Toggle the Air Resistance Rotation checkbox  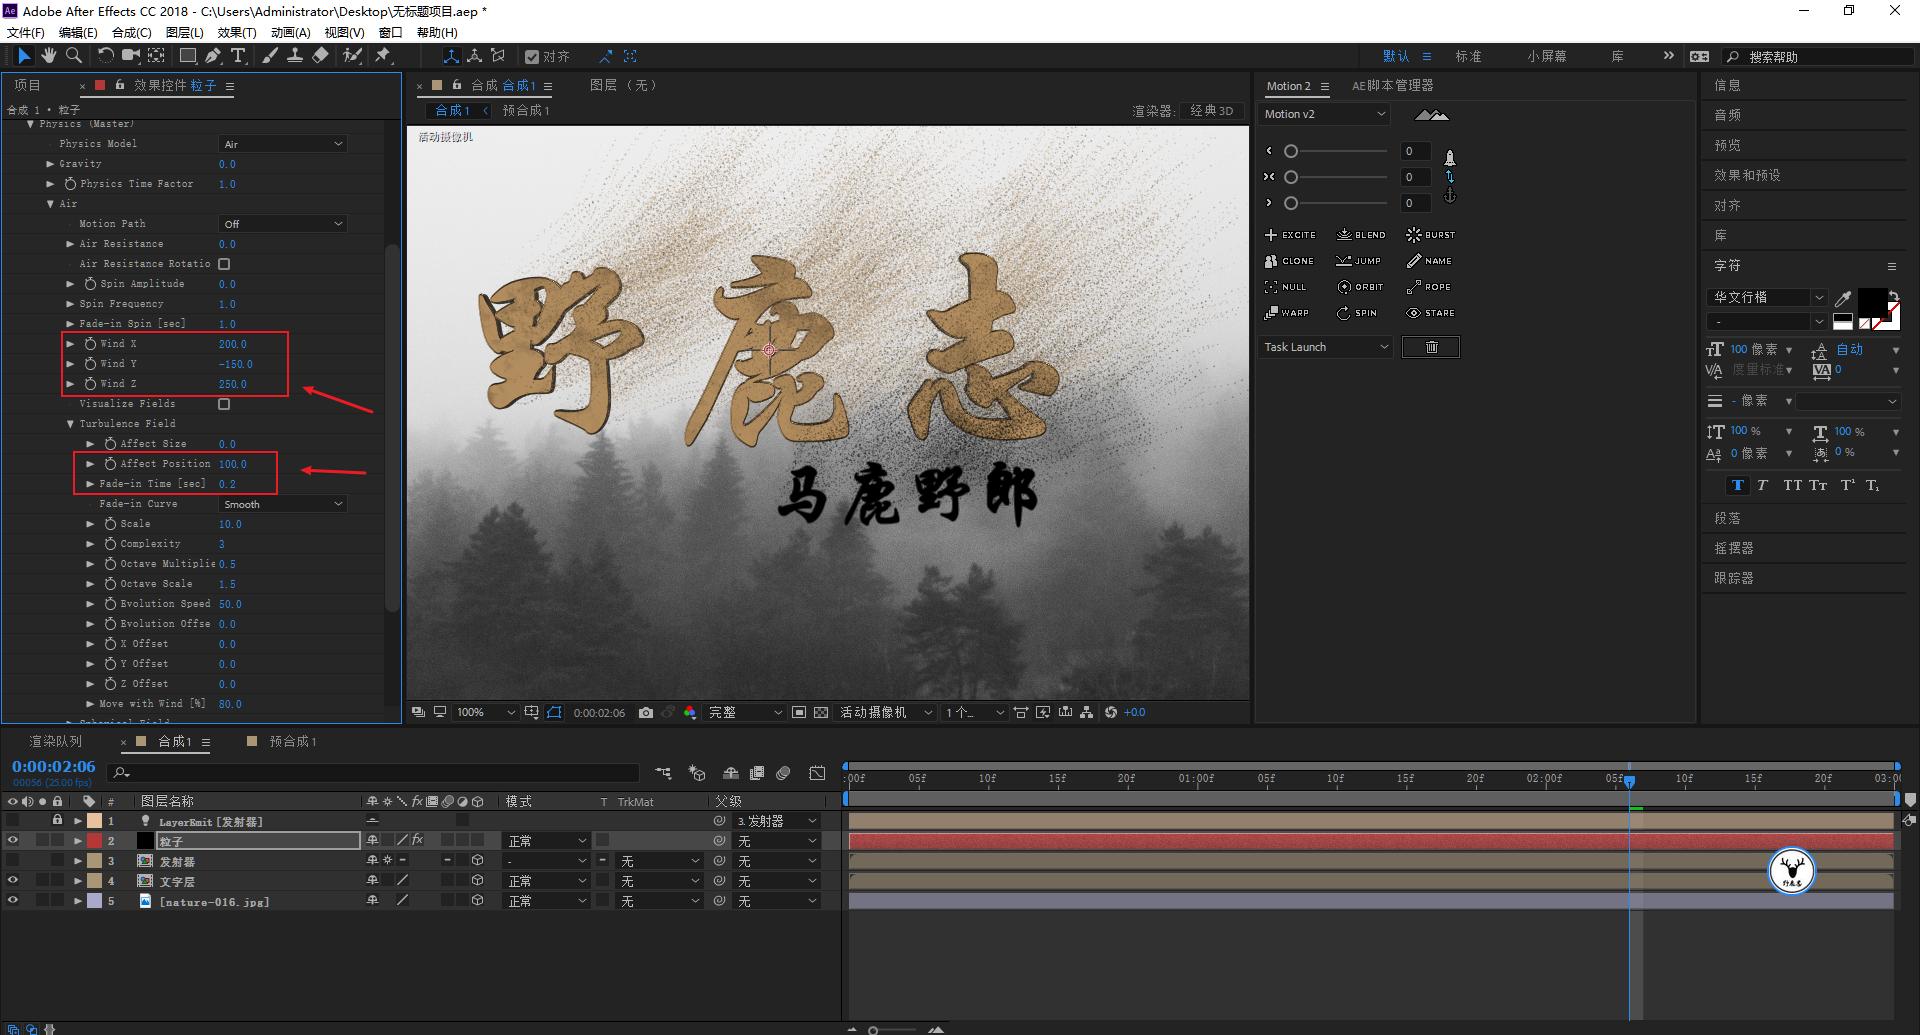[224, 263]
